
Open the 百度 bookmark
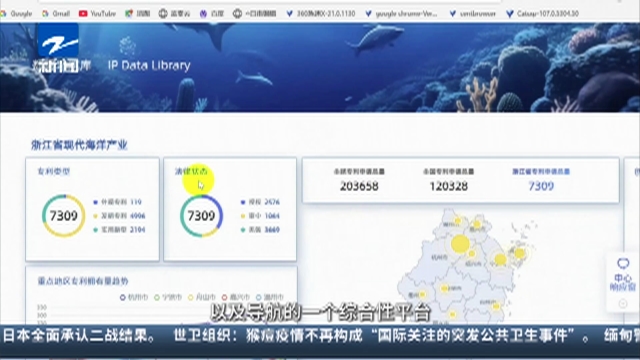pyautogui.click(x=212, y=13)
